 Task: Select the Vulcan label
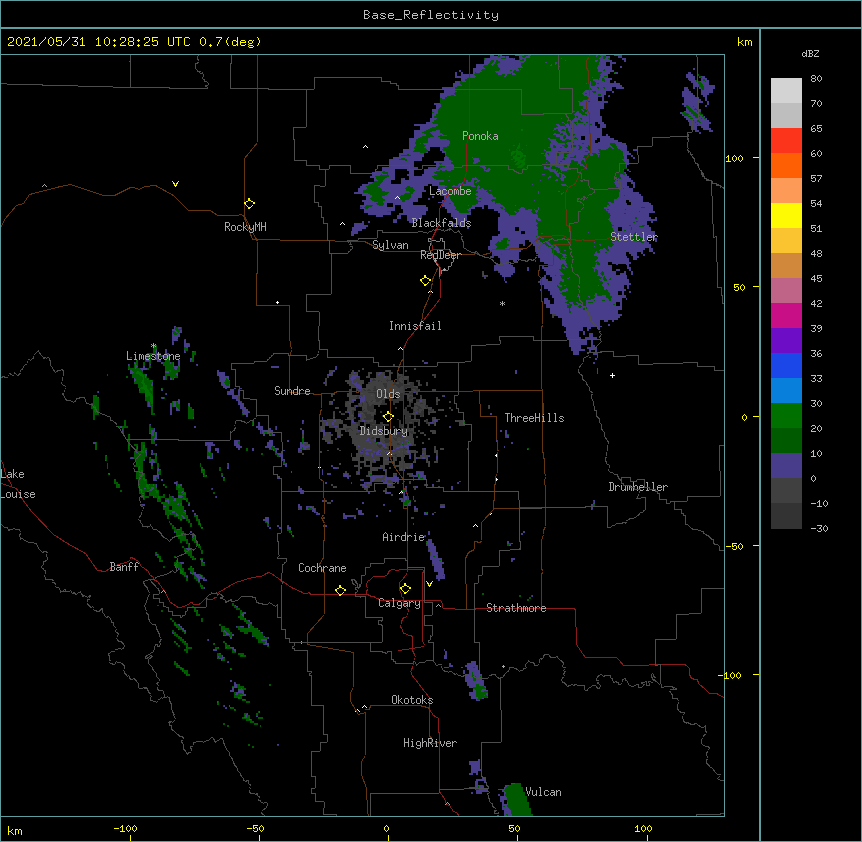543,792
